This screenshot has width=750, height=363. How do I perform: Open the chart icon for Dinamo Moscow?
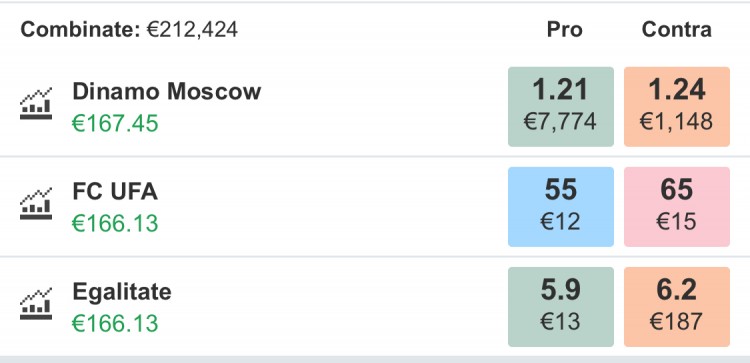[x=36, y=104]
